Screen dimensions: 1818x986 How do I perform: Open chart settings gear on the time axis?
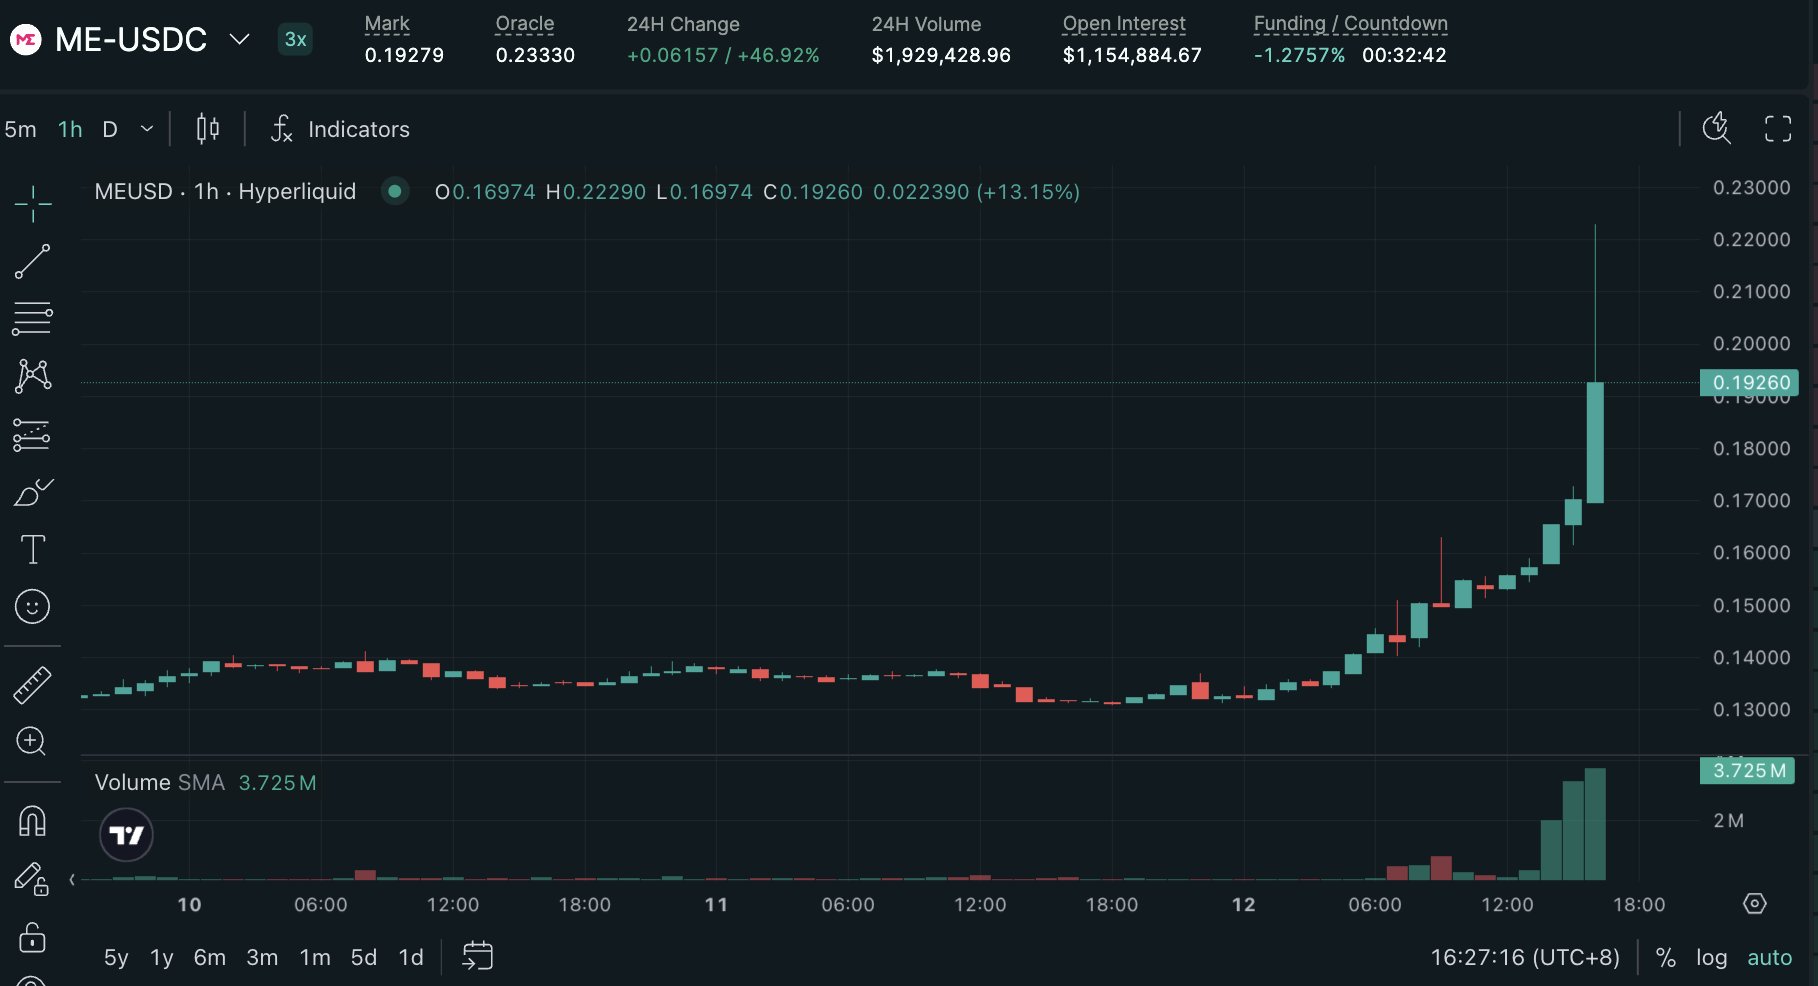pos(1755,904)
